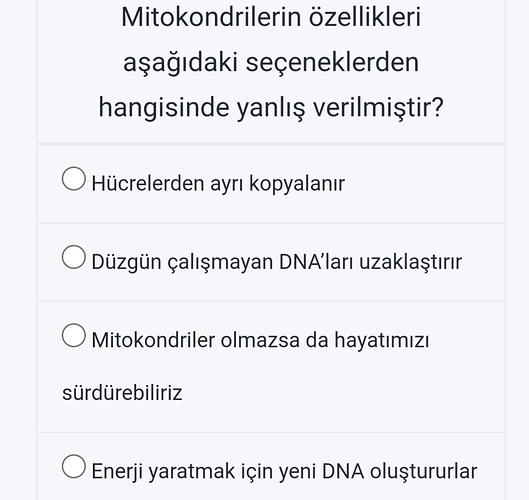Select the 'Hücrelerden ayrı kopyalanır' radio button
This screenshot has height=500, width=529.
point(74,178)
